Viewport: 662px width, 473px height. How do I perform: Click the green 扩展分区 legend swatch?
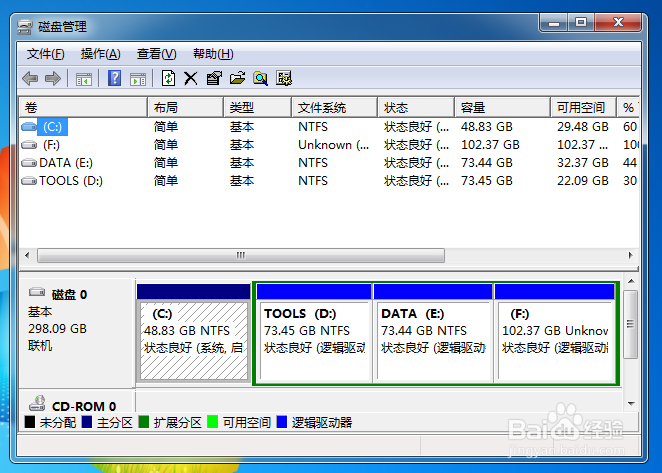[144, 422]
